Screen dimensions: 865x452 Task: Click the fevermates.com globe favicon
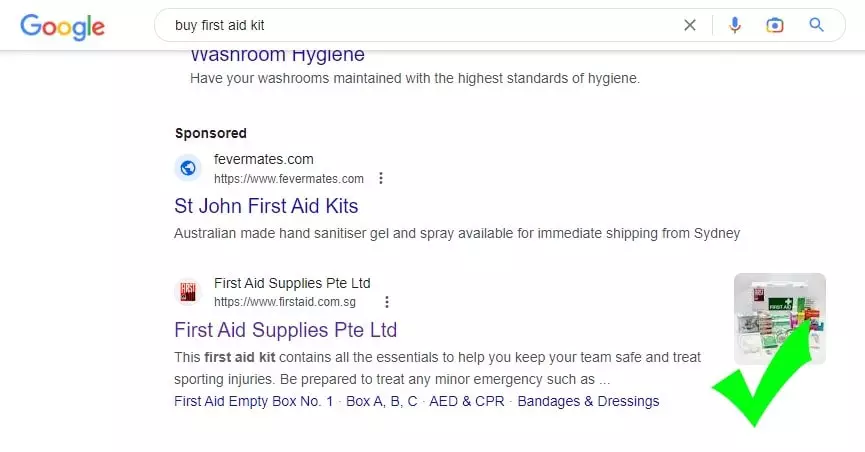(188, 168)
